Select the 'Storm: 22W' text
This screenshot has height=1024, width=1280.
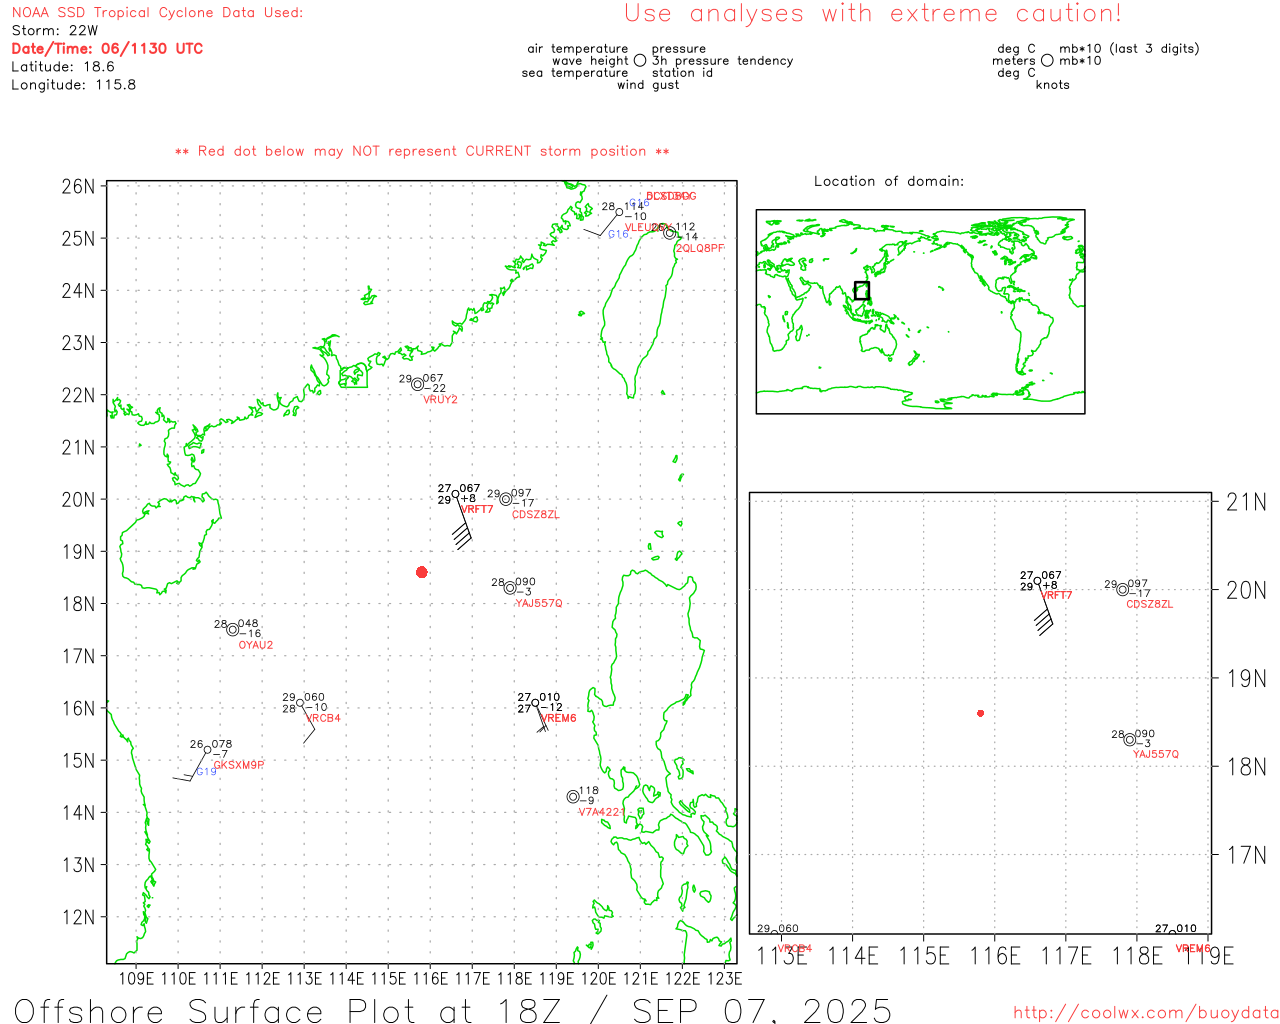coord(55,31)
